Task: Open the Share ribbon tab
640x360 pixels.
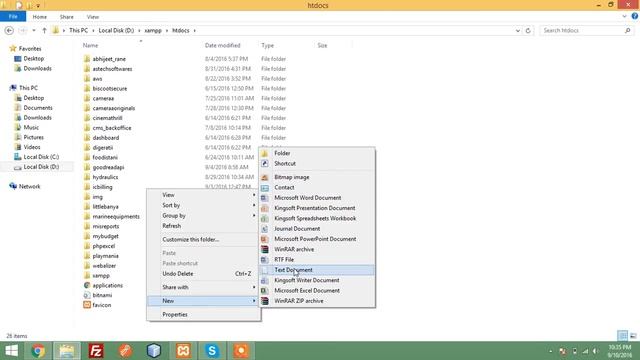Action: pyautogui.click(x=67, y=17)
